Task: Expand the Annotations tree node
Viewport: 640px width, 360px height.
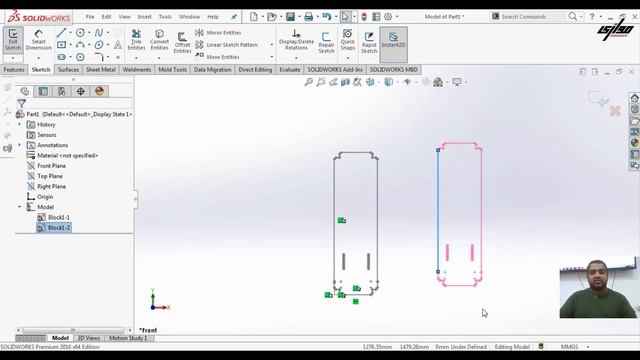Action: coord(19,145)
